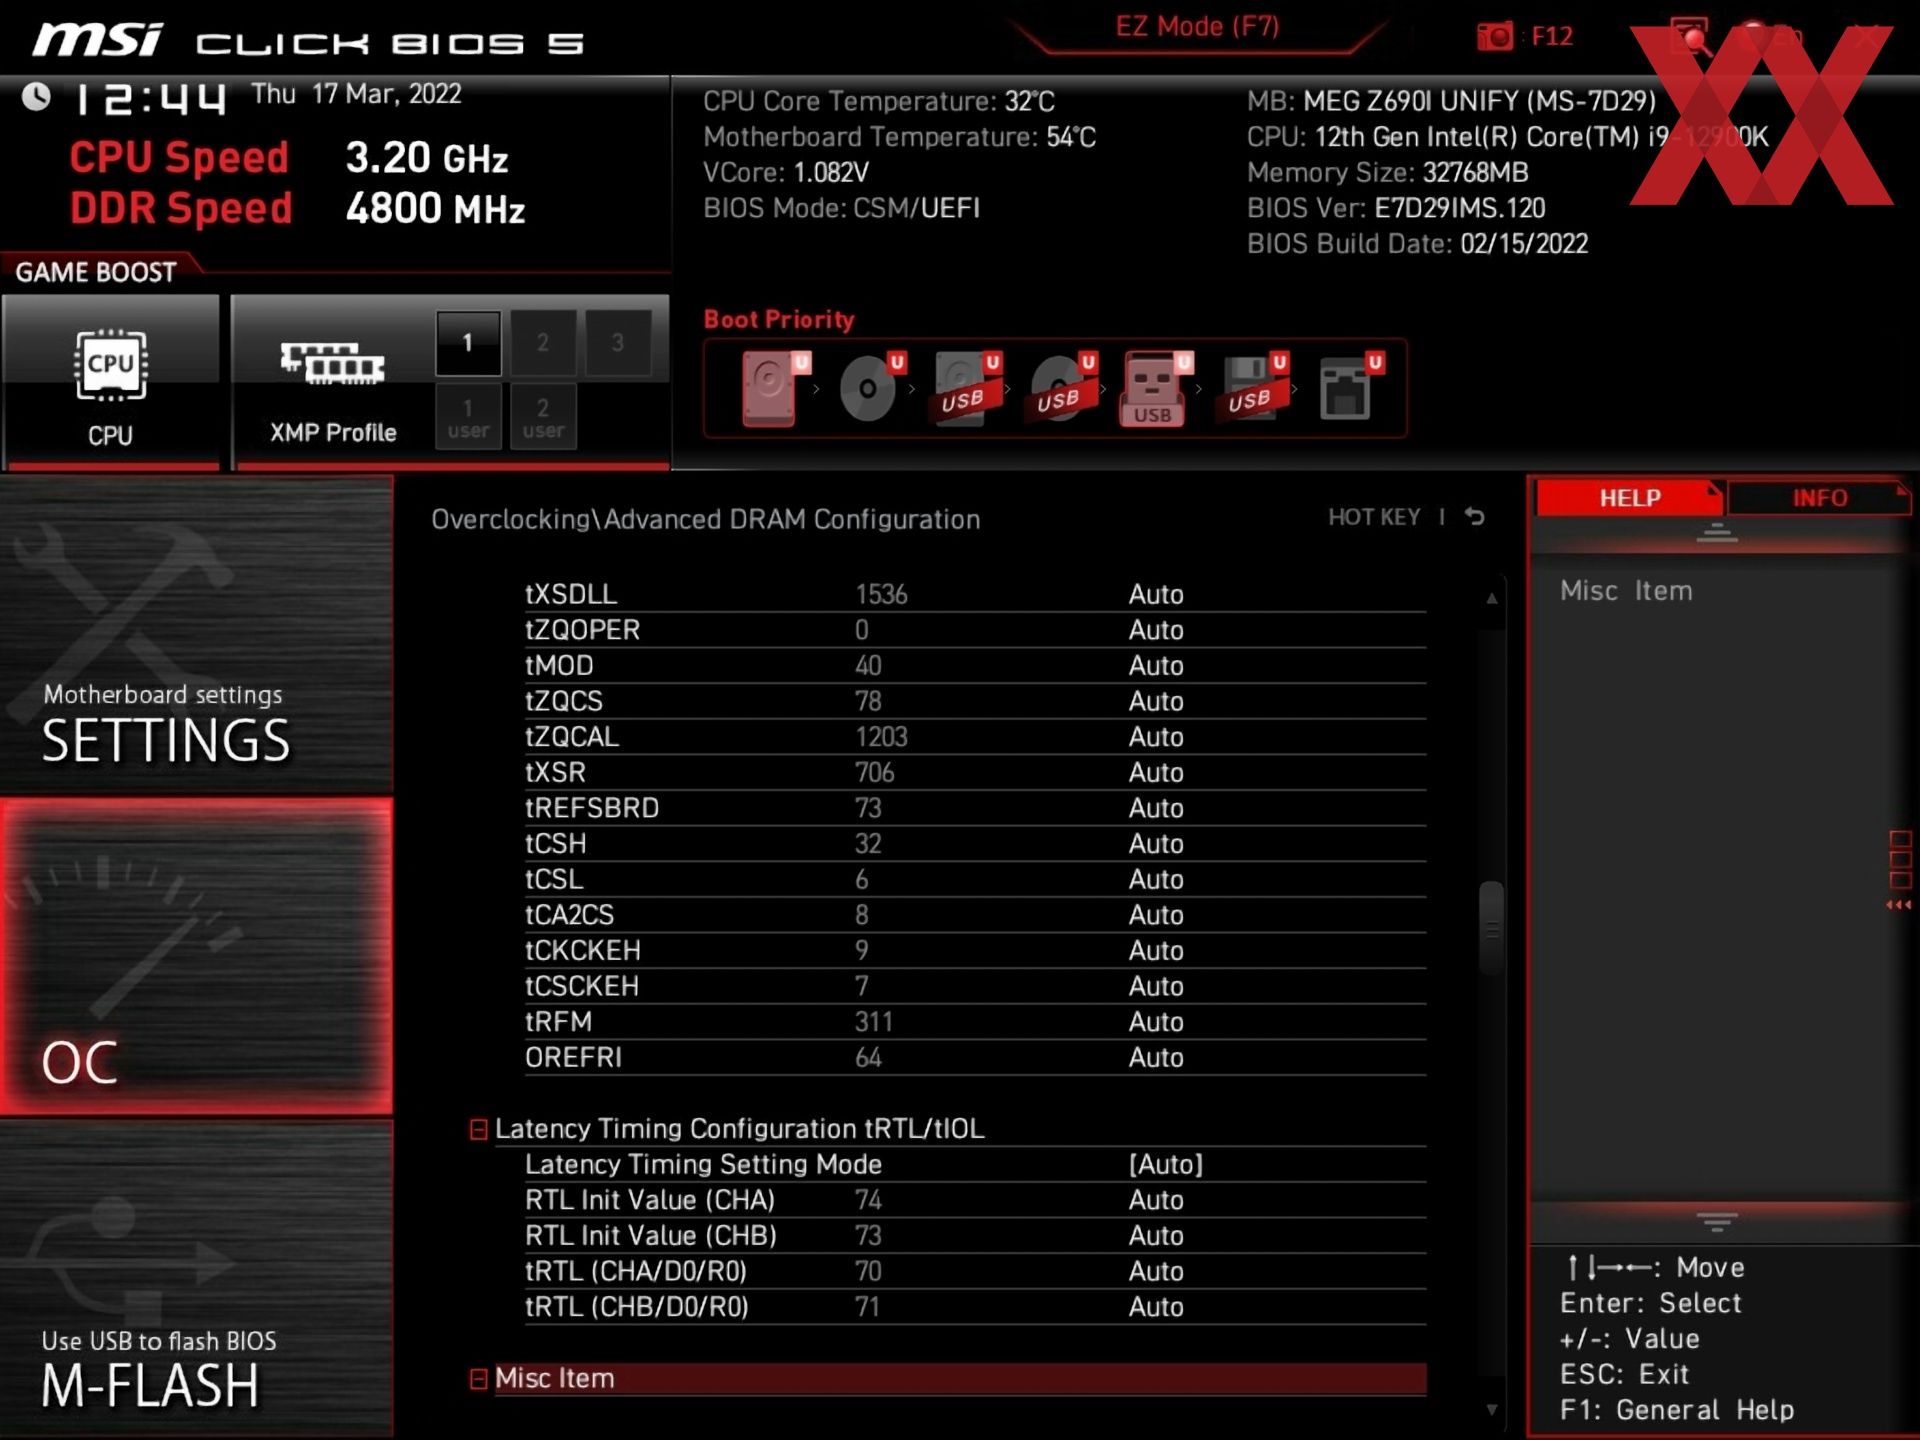Select the tCA2CS Auto value field
1920x1440 pixels.
(x=1156, y=915)
